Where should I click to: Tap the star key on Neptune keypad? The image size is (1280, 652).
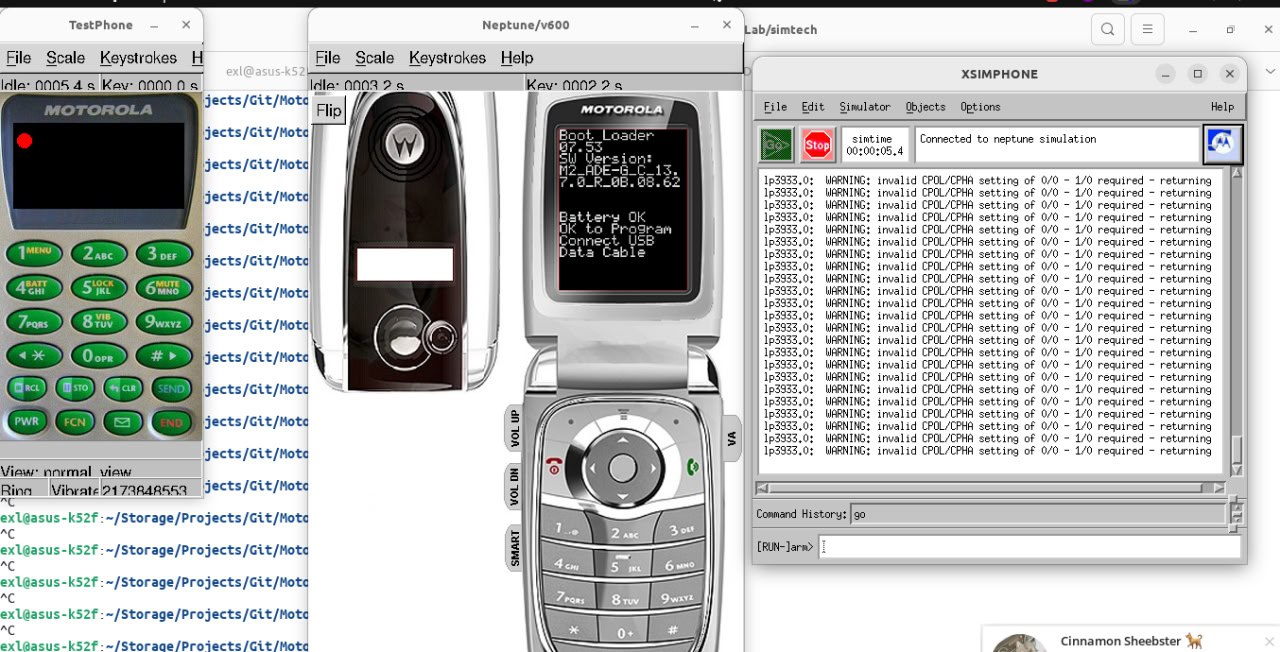click(573, 630)
